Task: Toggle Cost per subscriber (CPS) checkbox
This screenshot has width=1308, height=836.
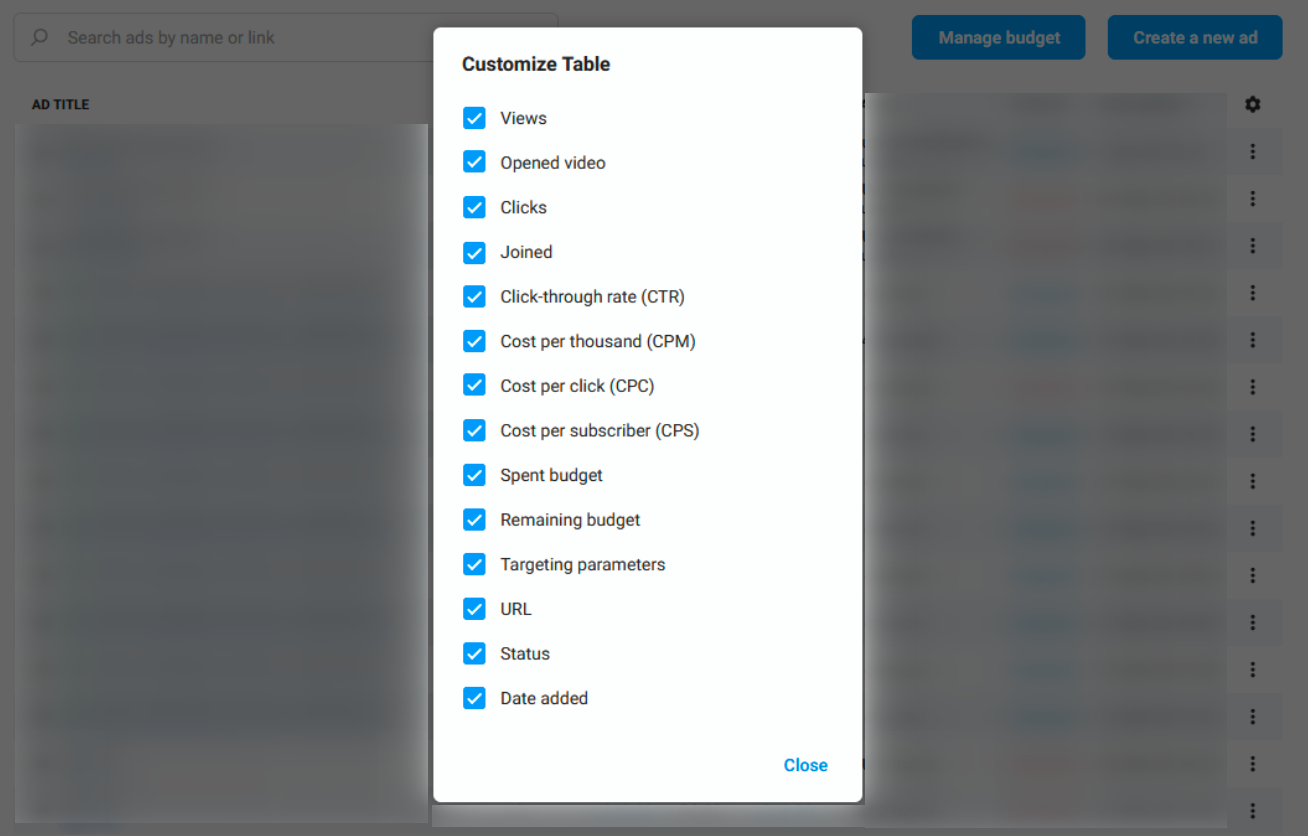Action: (474, 431)
